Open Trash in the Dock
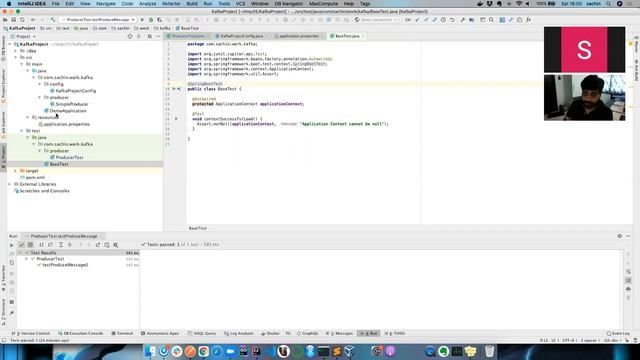 click(490, 351)
